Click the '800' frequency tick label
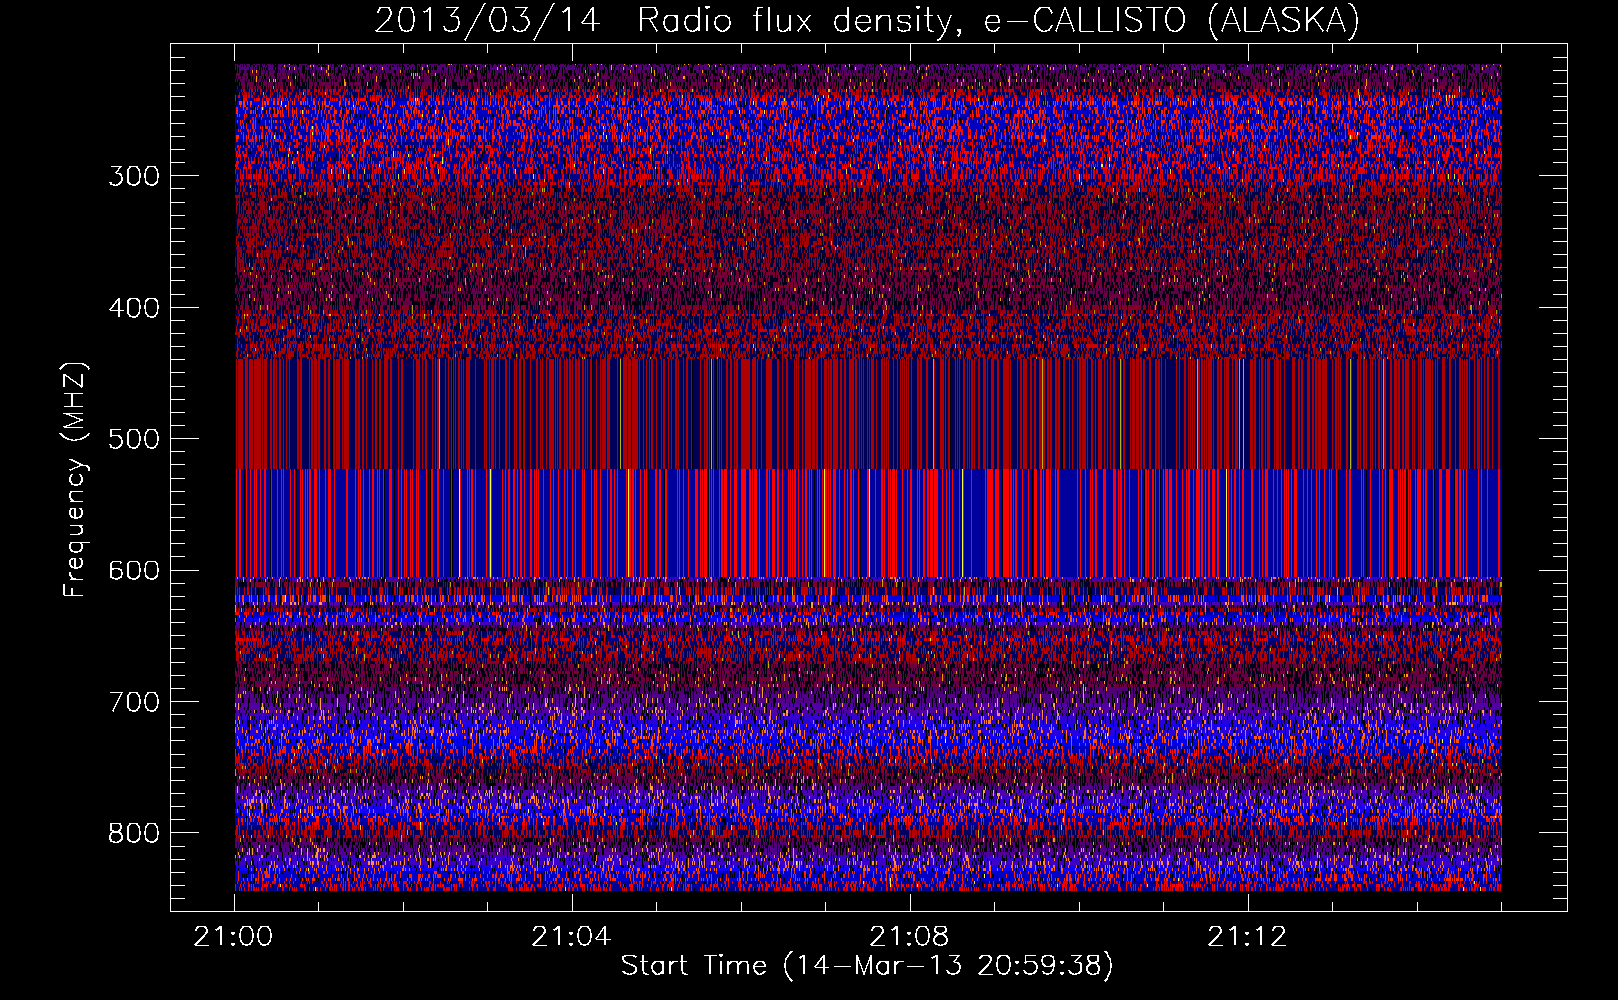This screenshot has width=1618, height=1000. 134,833
